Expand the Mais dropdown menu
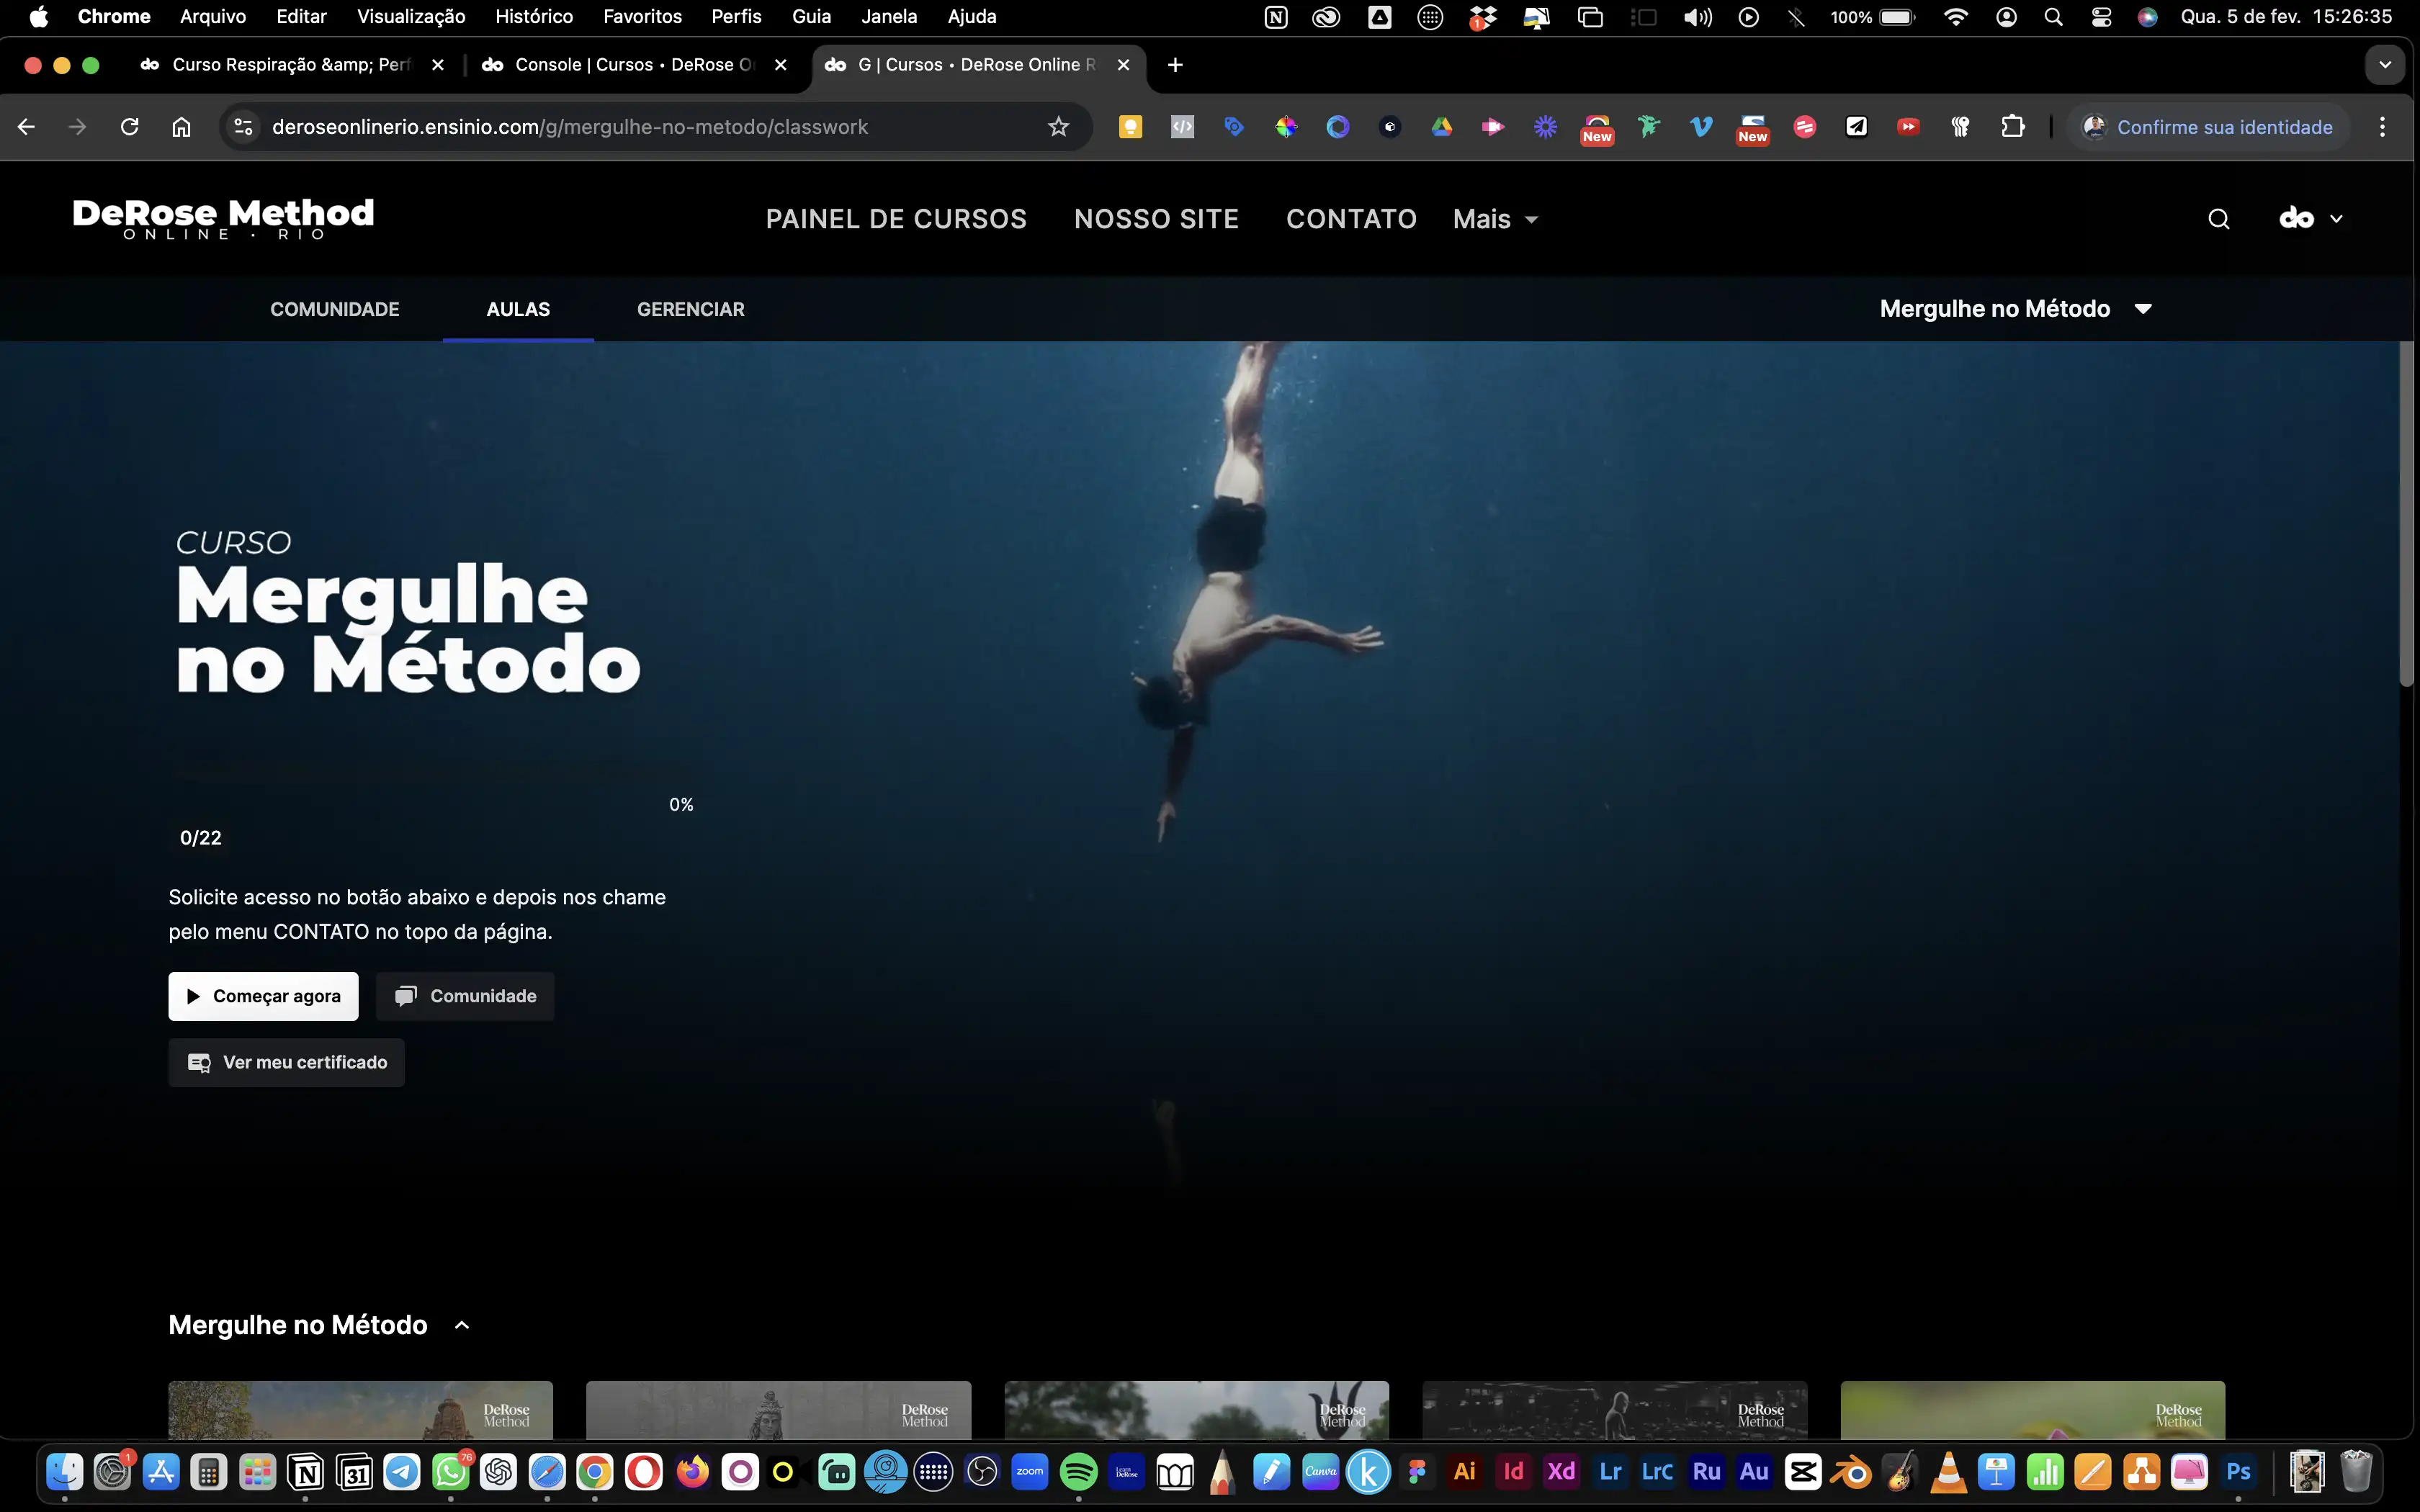Viewport: 2420px width, 1512px height. (1495, 219)
